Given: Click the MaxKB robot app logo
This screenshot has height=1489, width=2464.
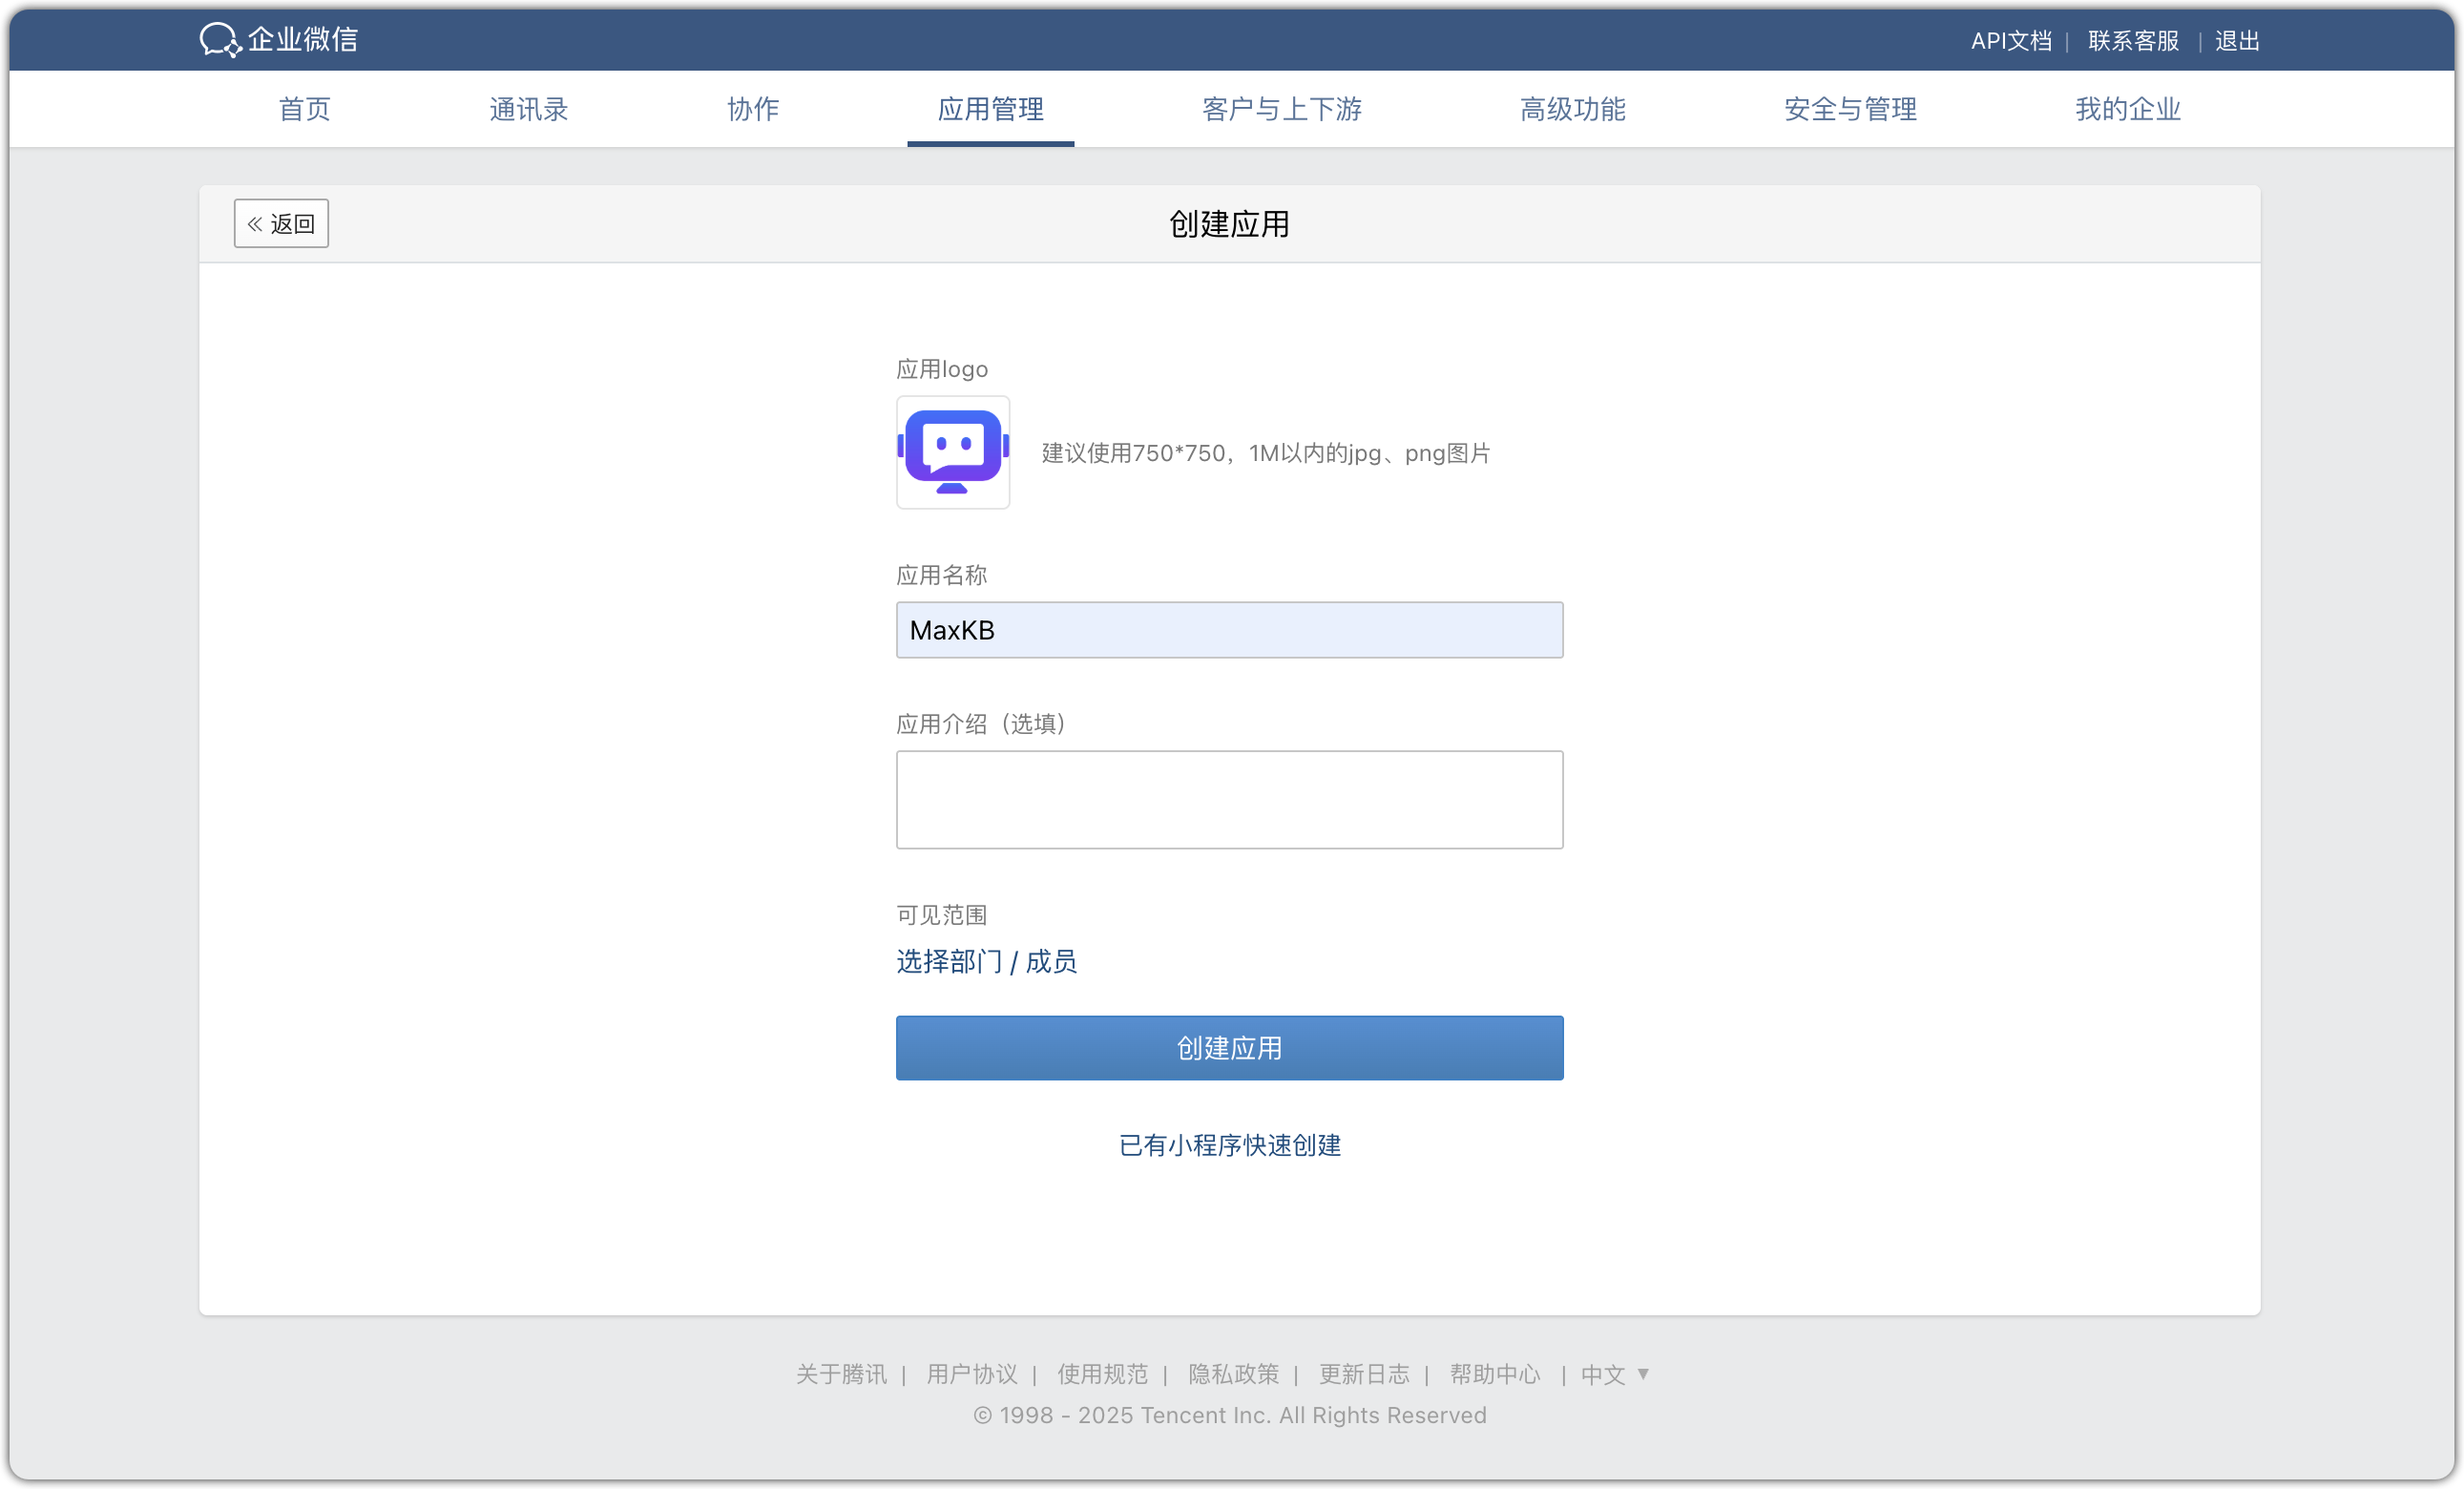Looking at the screenshot, I should coord(952,453).
